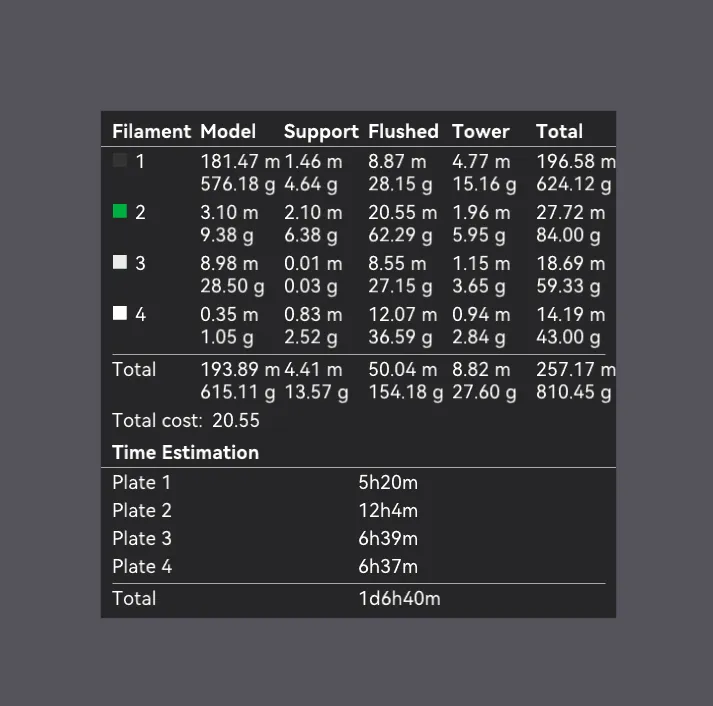Click the 810.45 g total weight

(x=573, y=392)
